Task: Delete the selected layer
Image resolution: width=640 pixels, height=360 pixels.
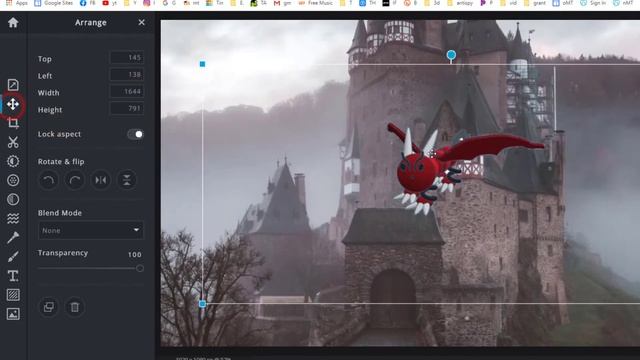Action: (x=75, y=307)
